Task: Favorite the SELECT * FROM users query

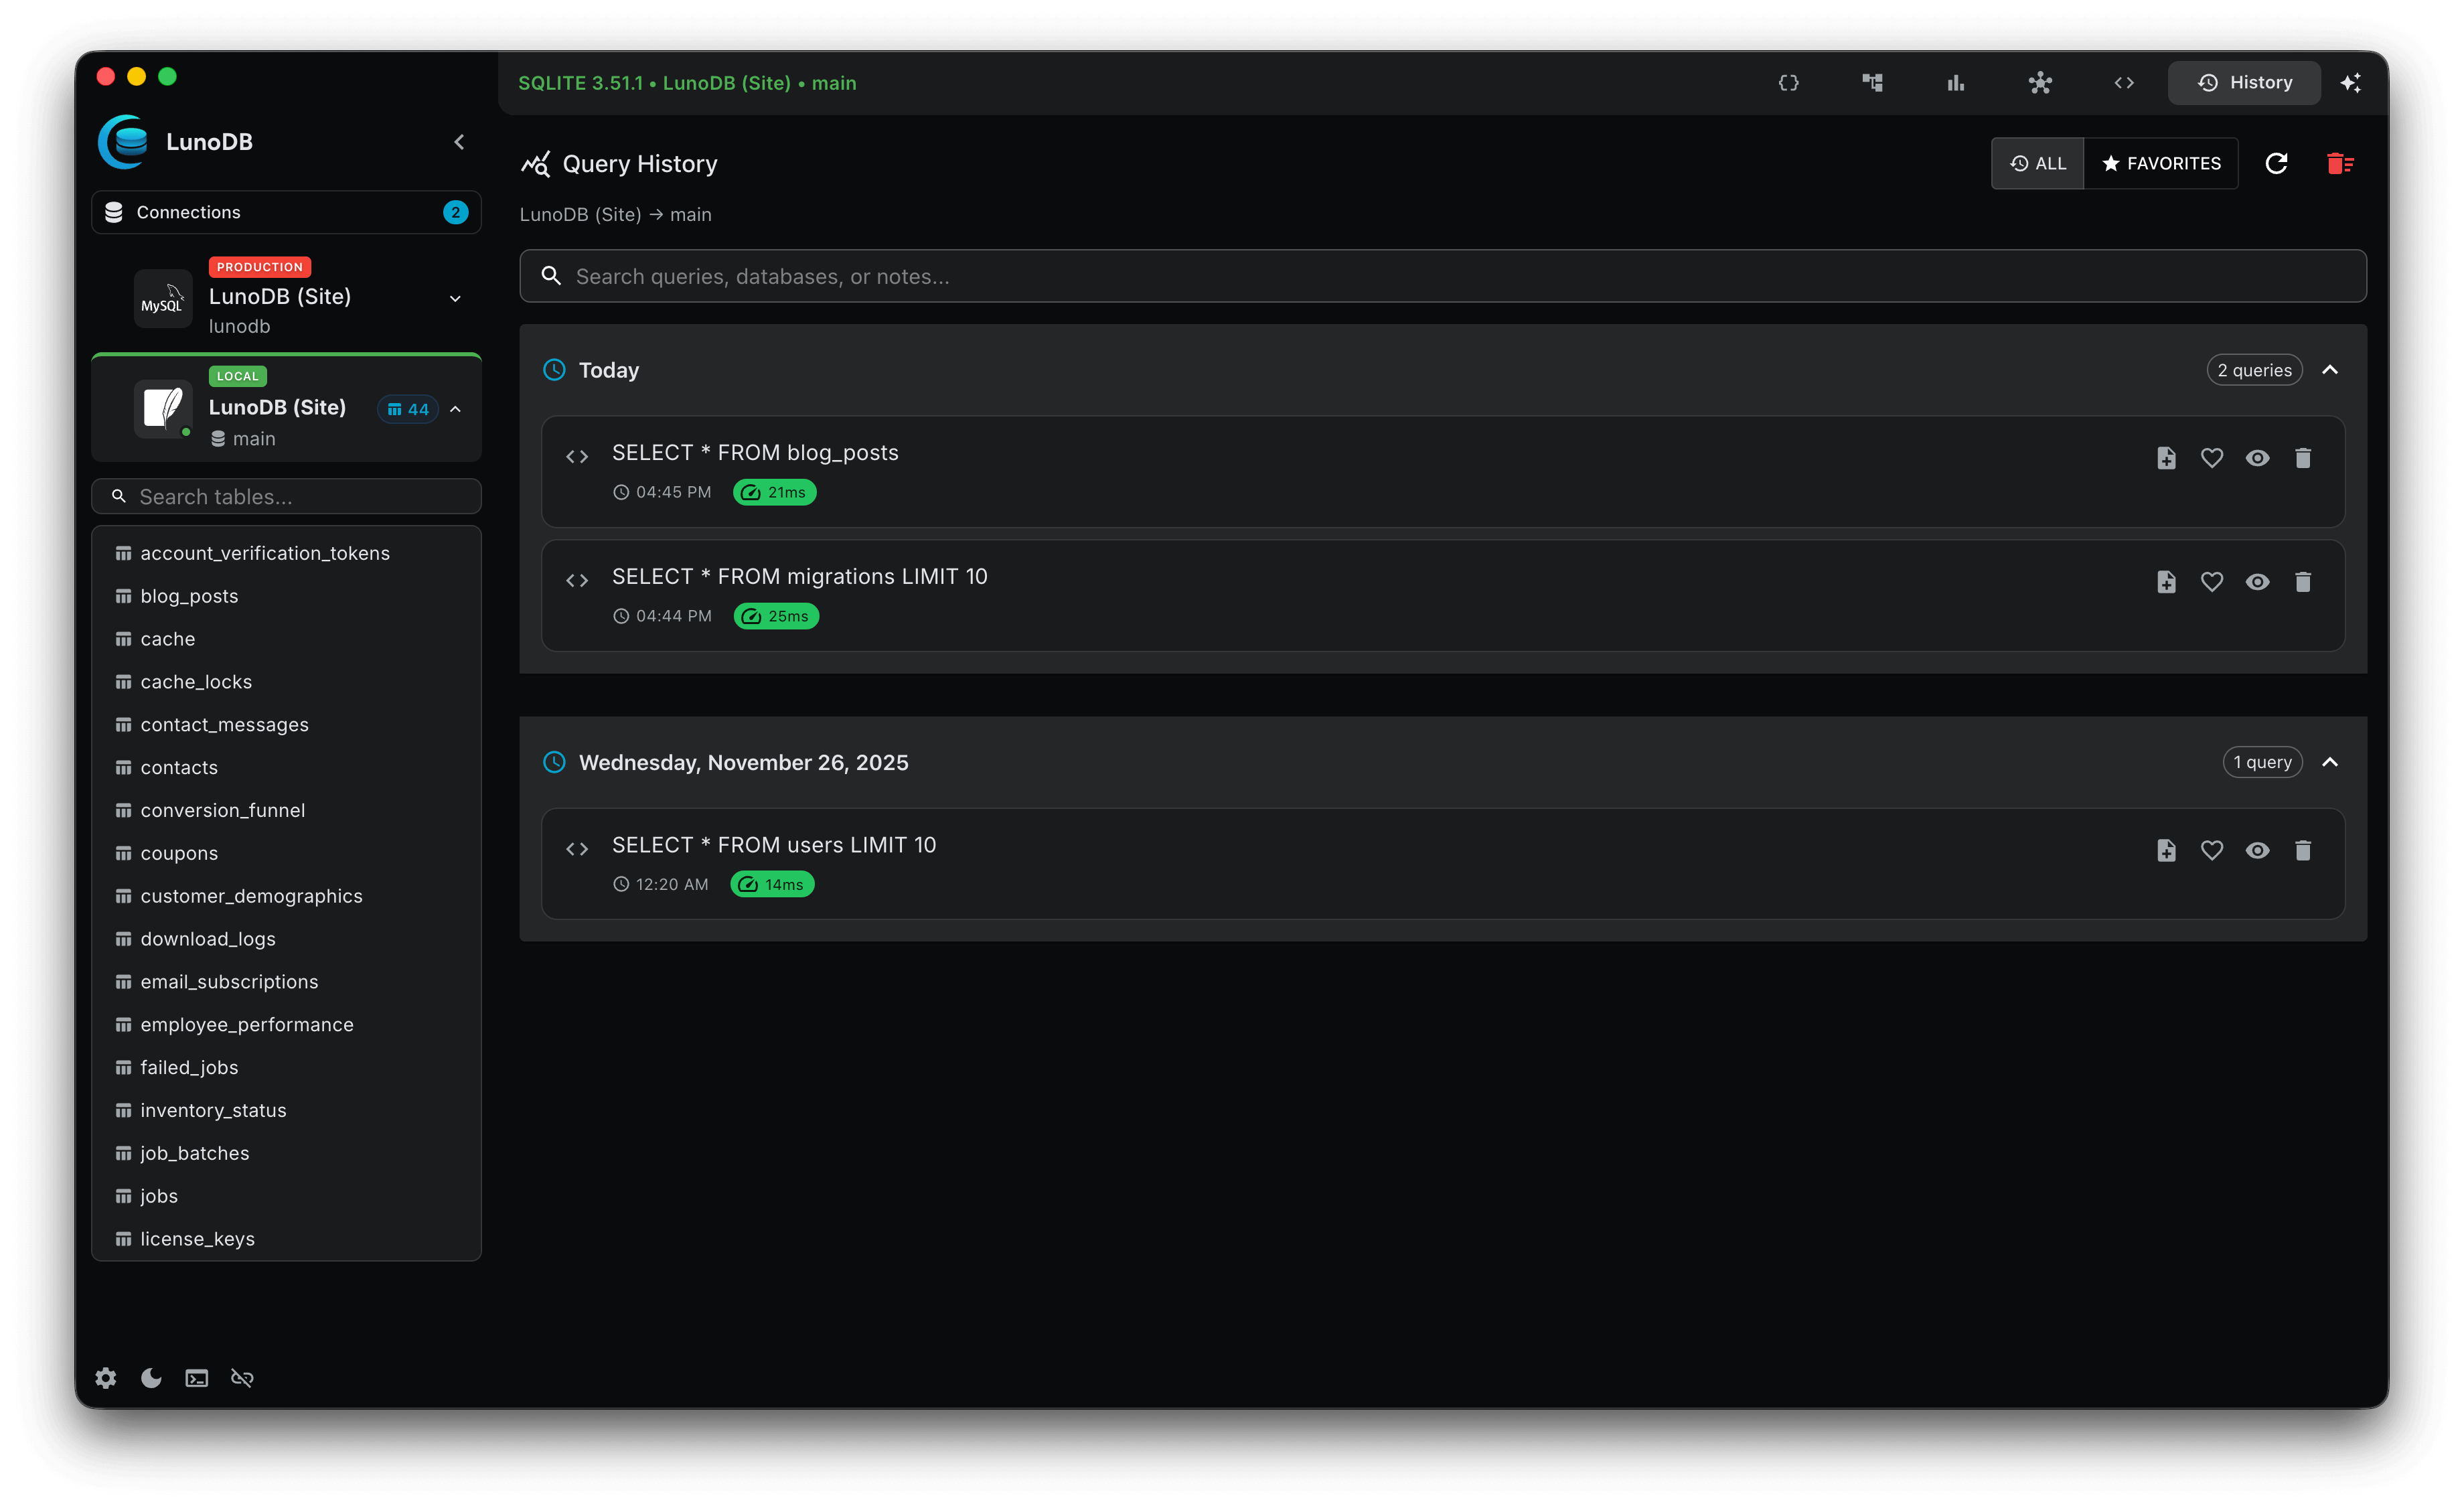Action: (2212, 850)
